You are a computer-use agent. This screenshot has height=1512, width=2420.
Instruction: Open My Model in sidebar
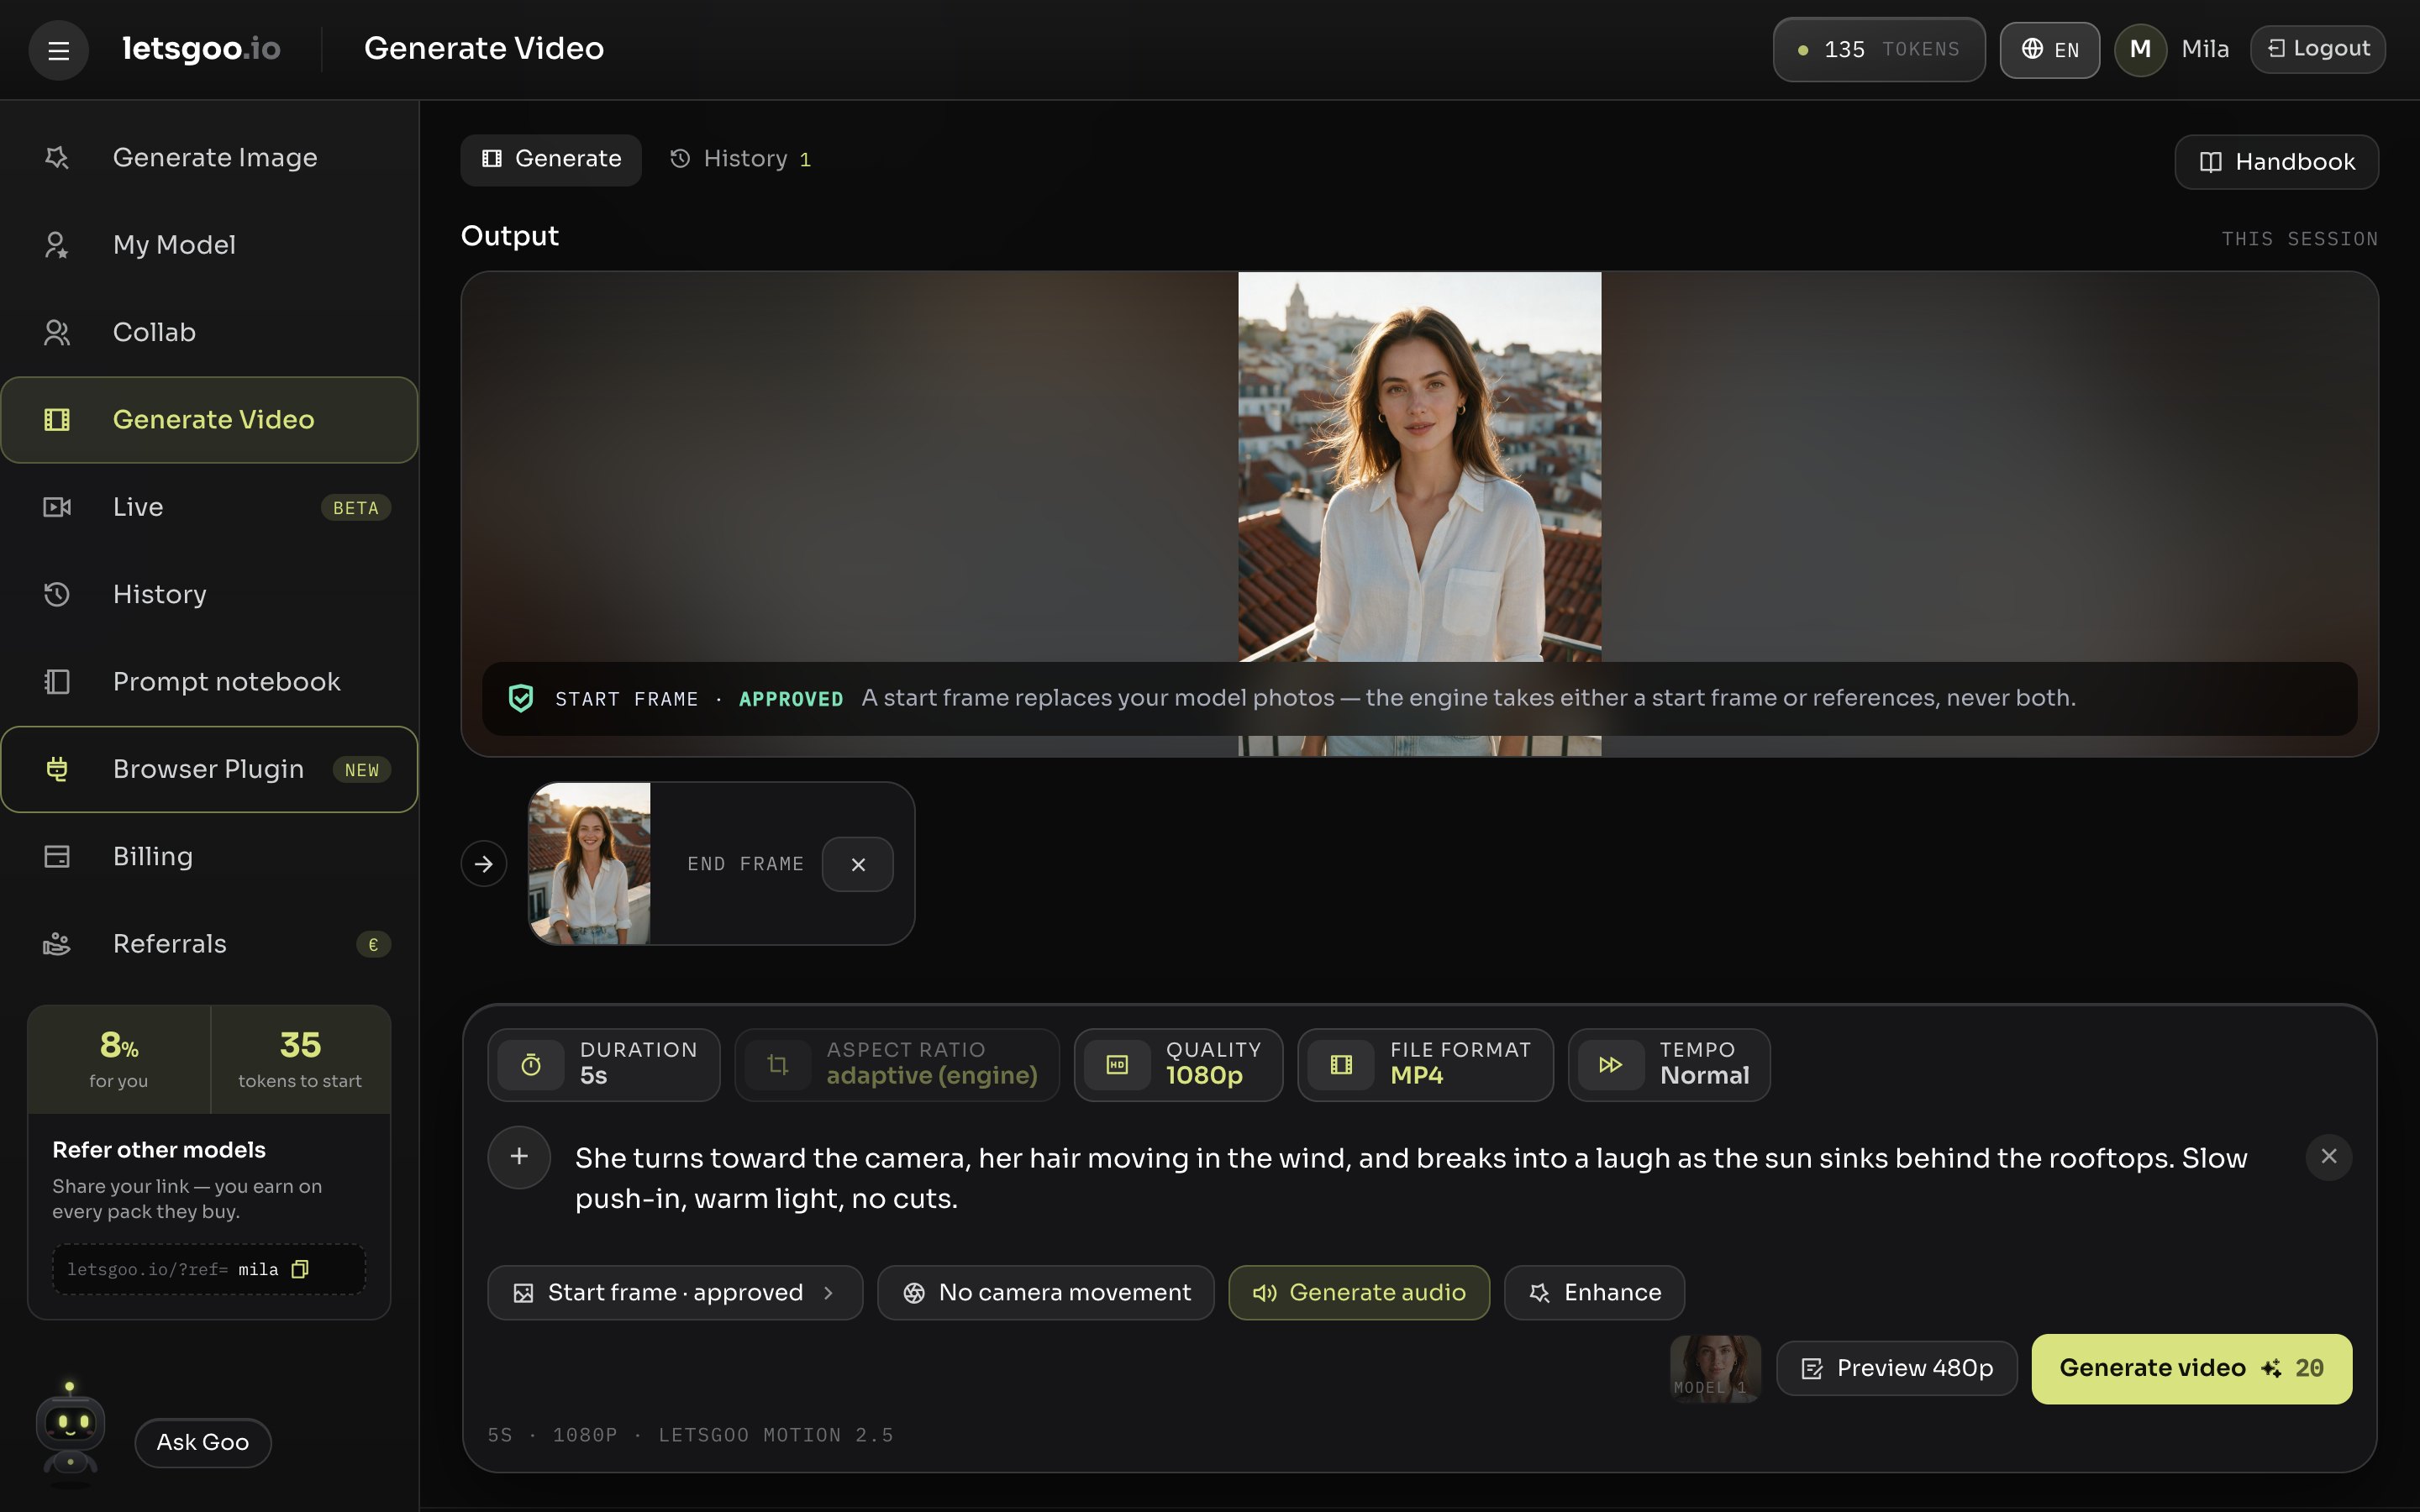pos(209,245)
